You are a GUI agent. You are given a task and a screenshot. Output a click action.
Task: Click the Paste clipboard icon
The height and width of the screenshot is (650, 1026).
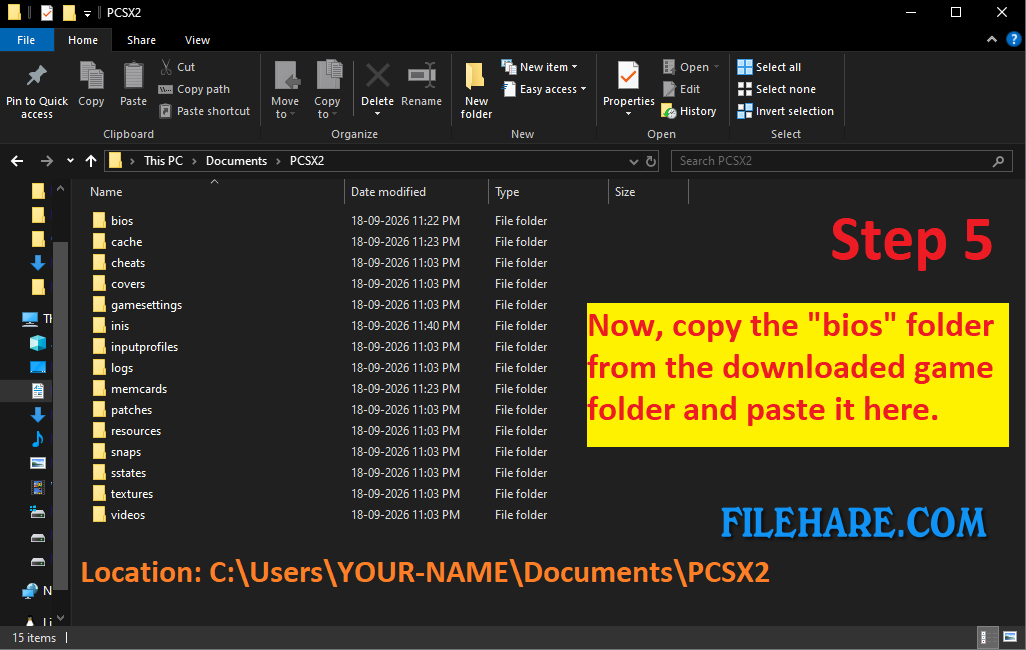point(133,75)
